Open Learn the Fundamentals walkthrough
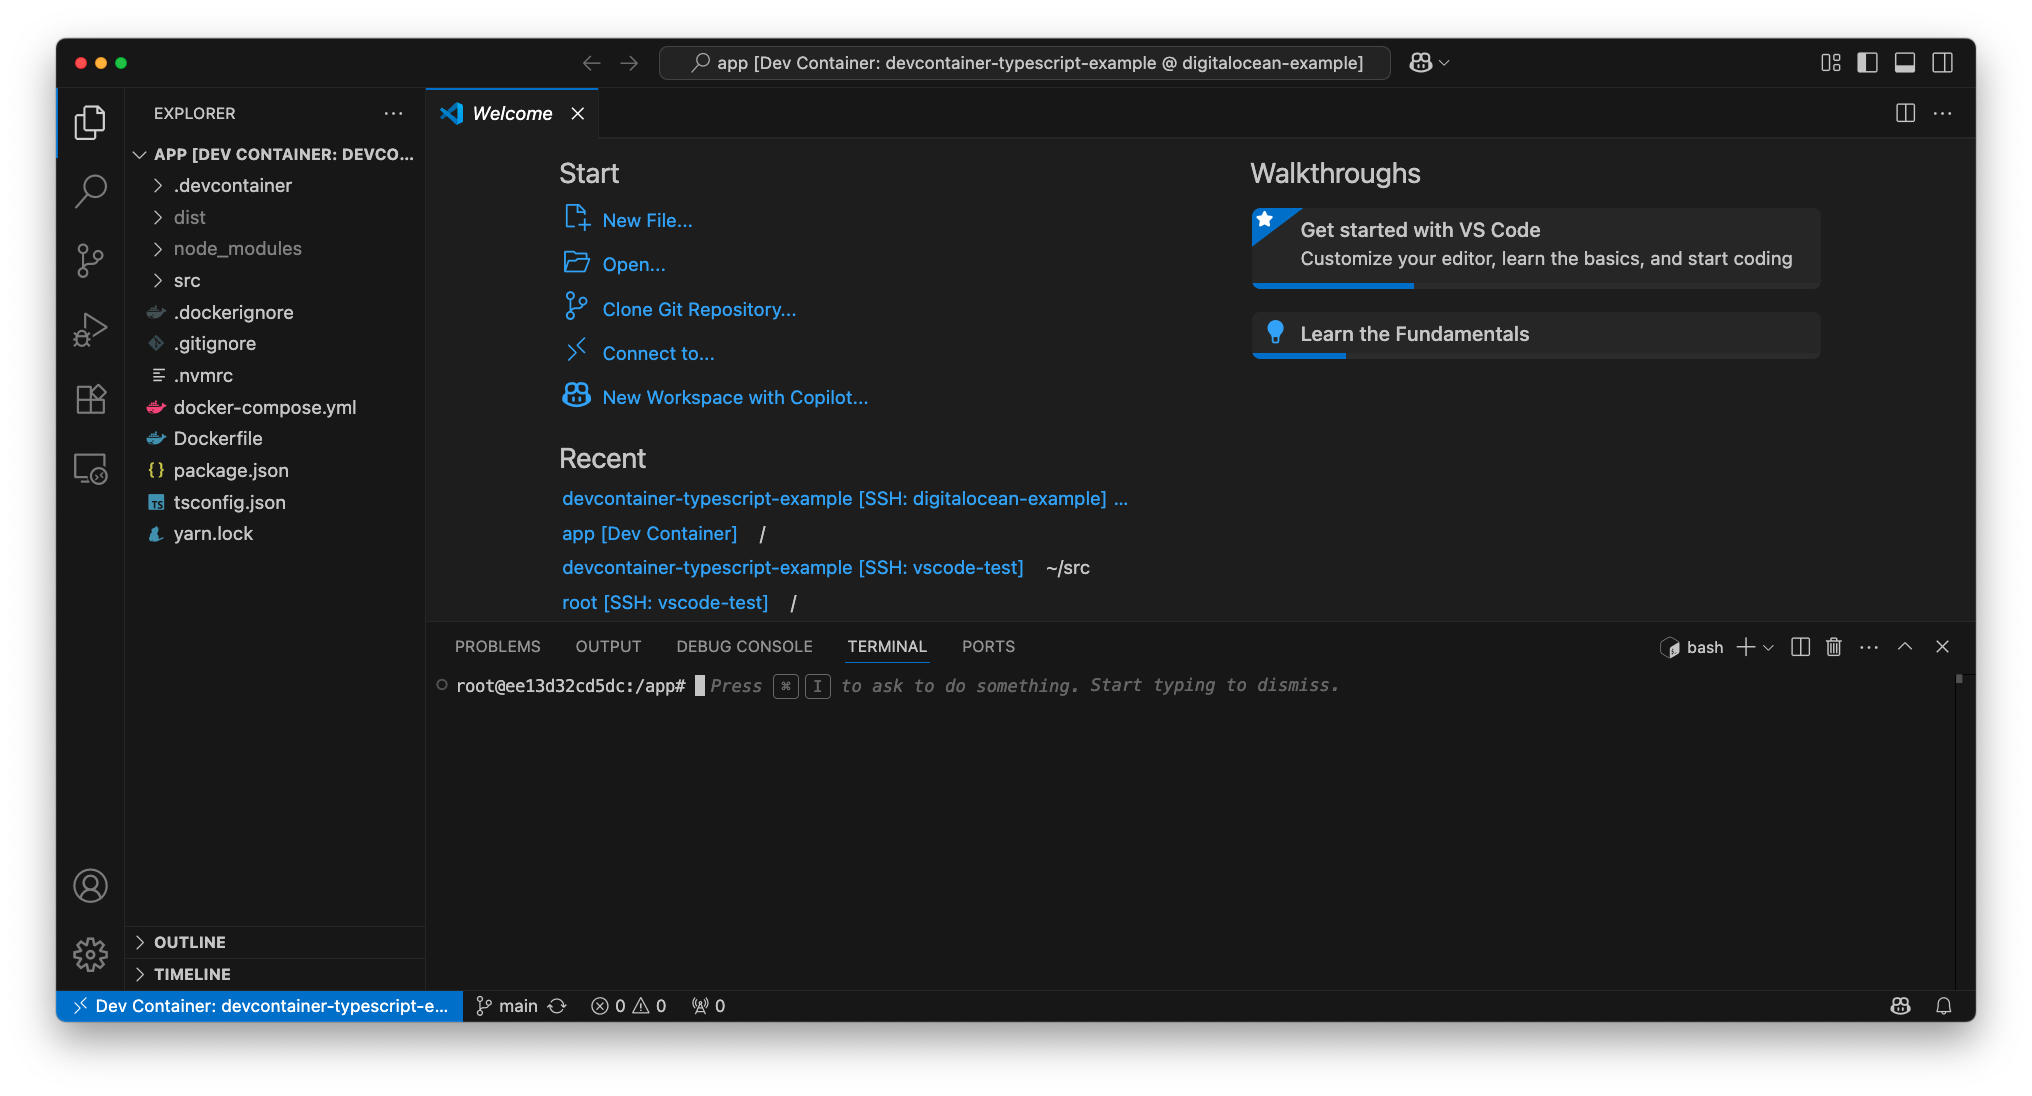The height and width of the screenshot is (1096, 2032). (1535, 335)
